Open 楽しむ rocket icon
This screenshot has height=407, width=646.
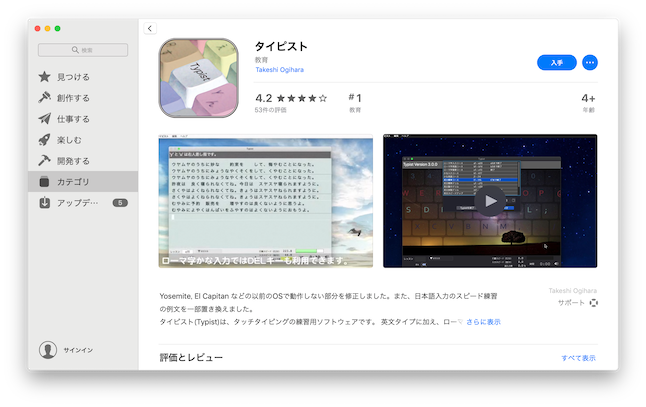tap(44, 140)
